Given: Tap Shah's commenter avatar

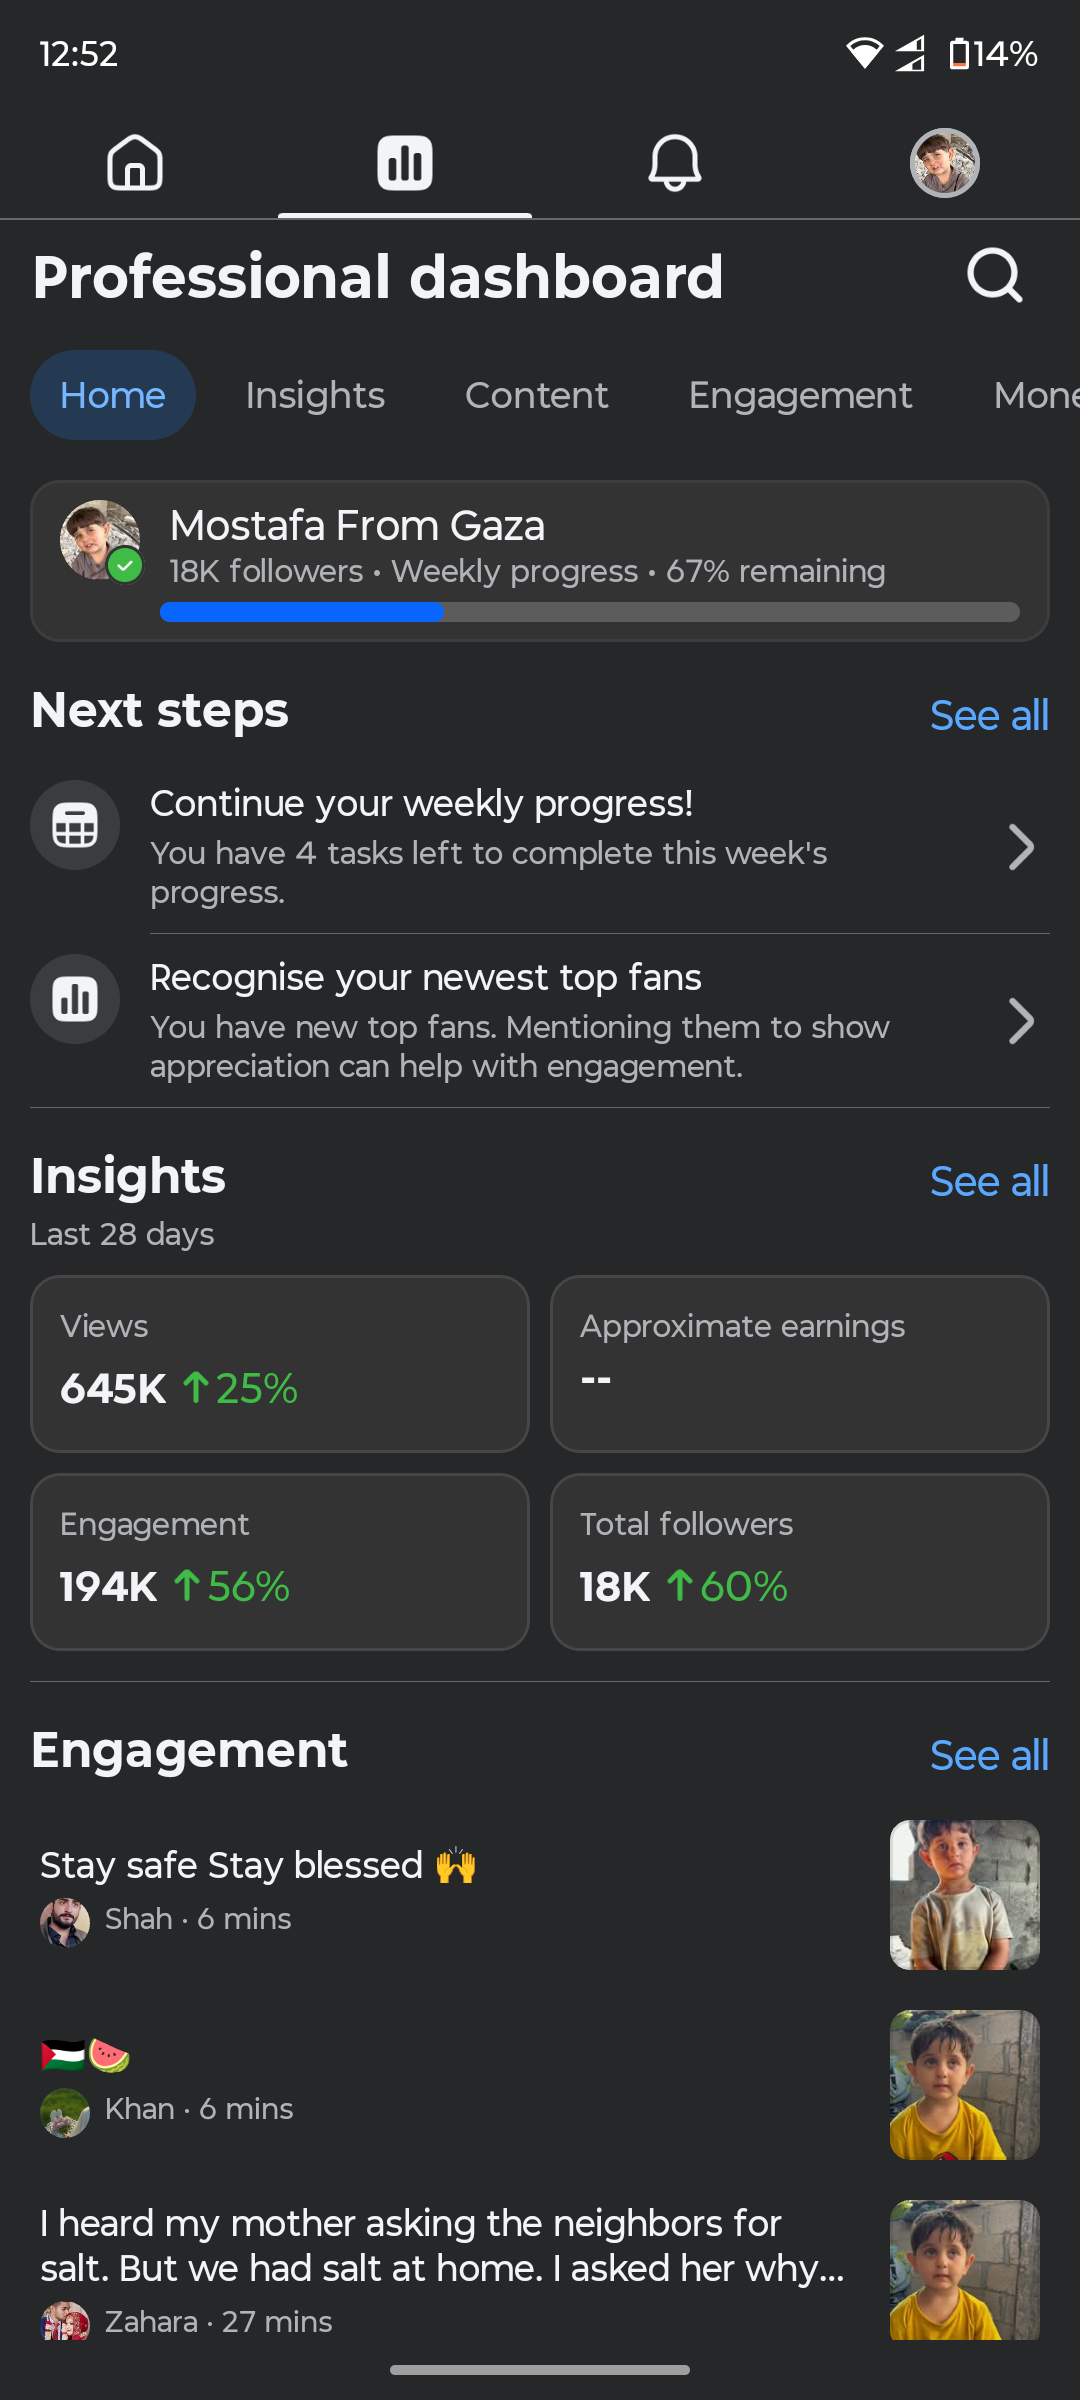Looking at the screenshot, I should click(65, 1921).
